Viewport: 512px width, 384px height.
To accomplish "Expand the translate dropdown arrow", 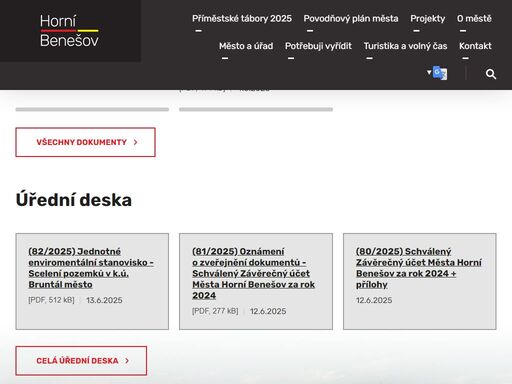I will tap(429, 72).
